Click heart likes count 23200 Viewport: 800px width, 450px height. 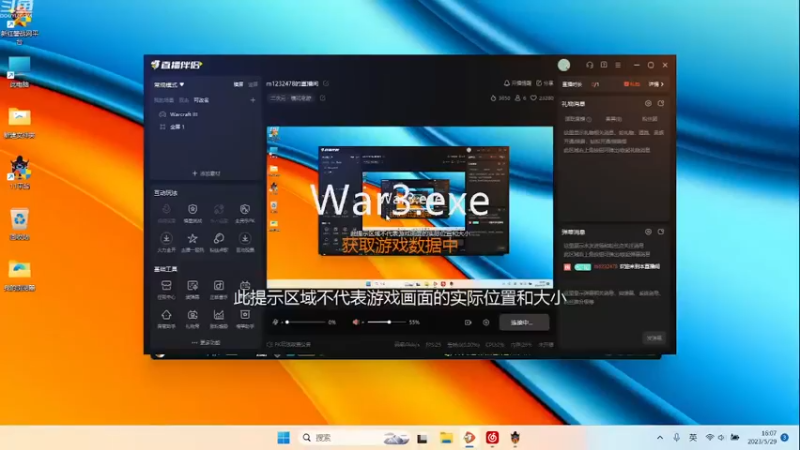coord(542,98)
